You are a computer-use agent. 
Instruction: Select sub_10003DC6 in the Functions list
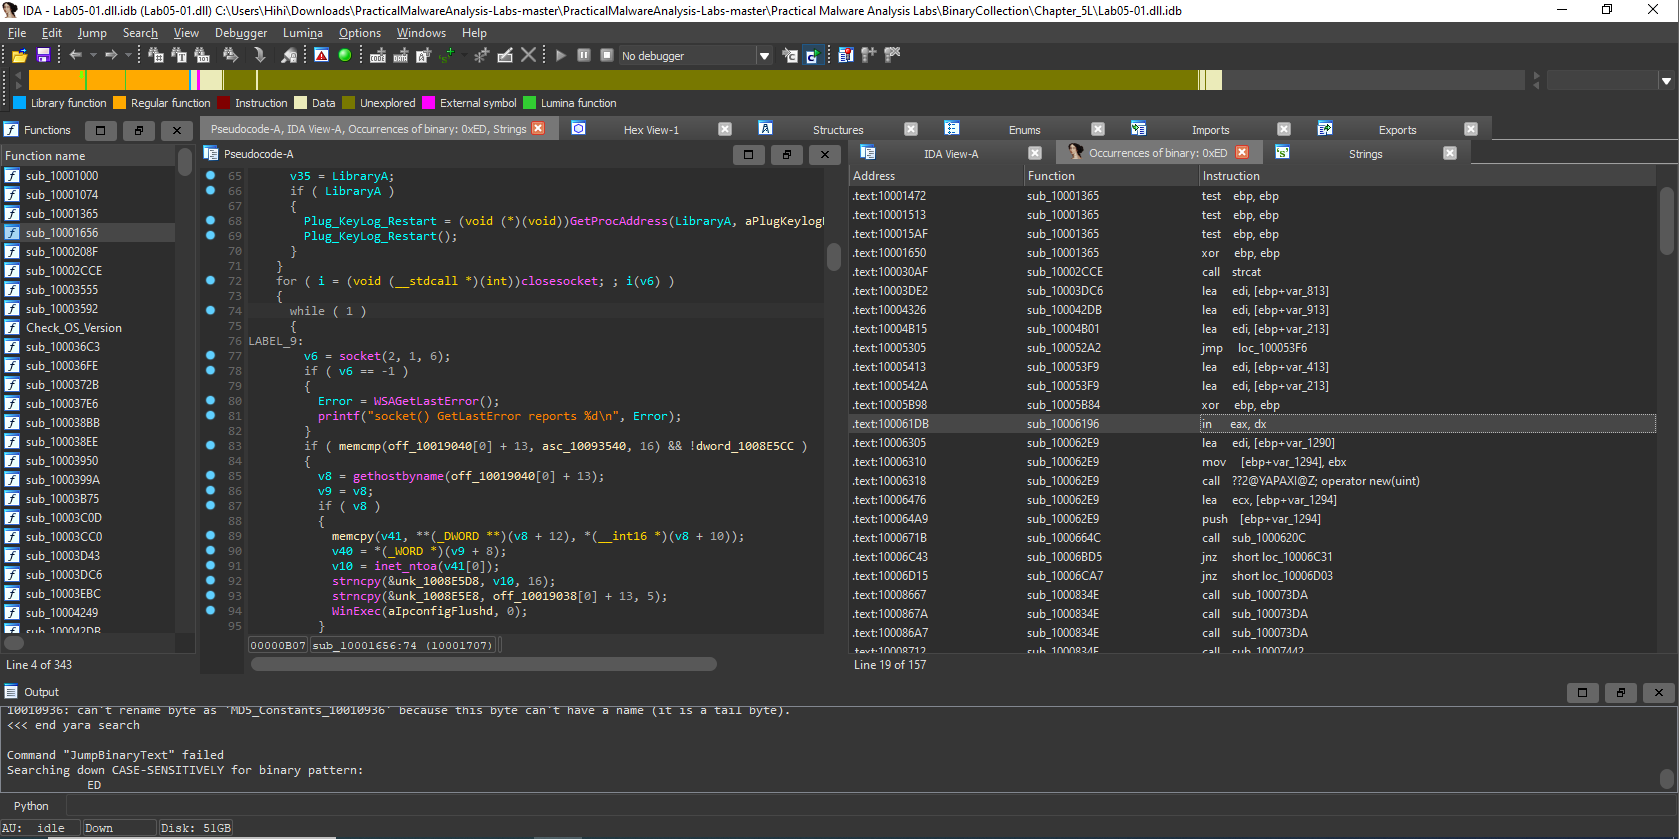[x=63, y=575]
